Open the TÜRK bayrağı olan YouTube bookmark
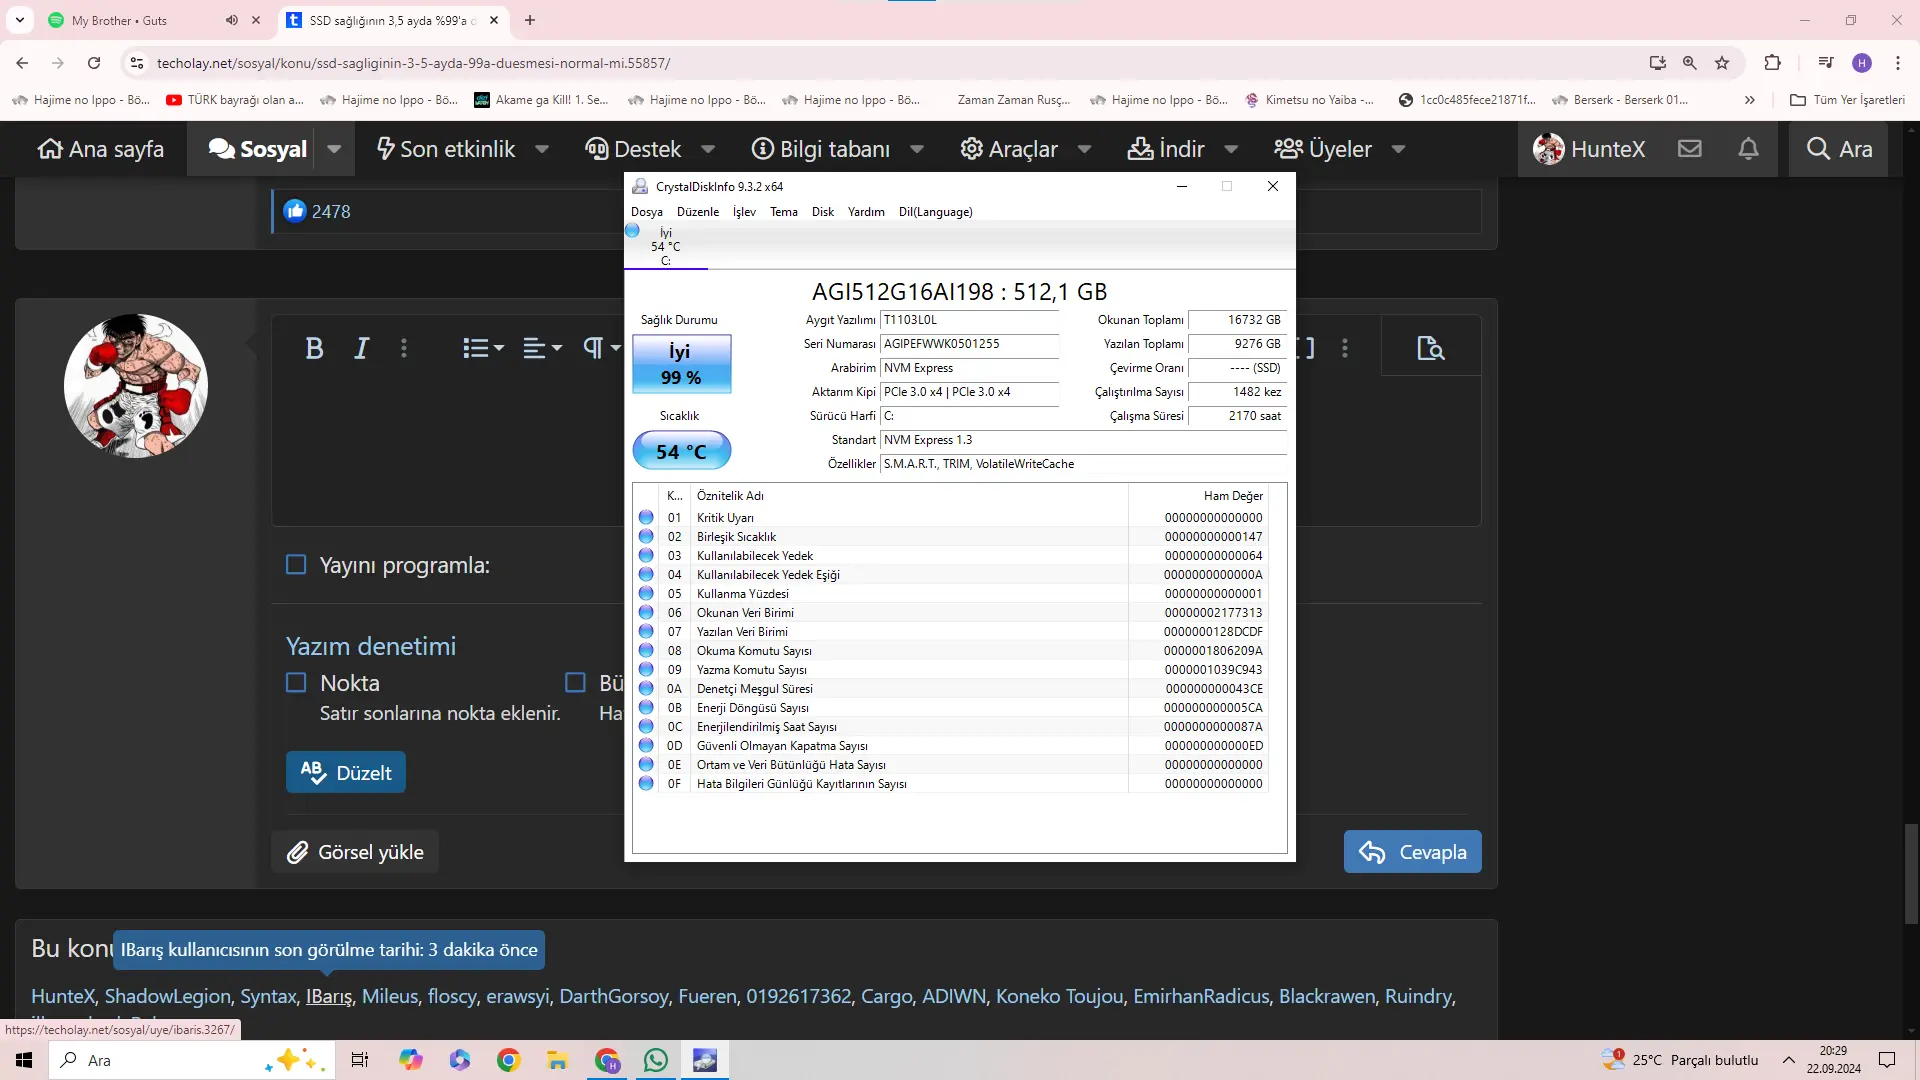This screenshot has height=1080, width=1920. pyautogui.click(x=235, y=100)
